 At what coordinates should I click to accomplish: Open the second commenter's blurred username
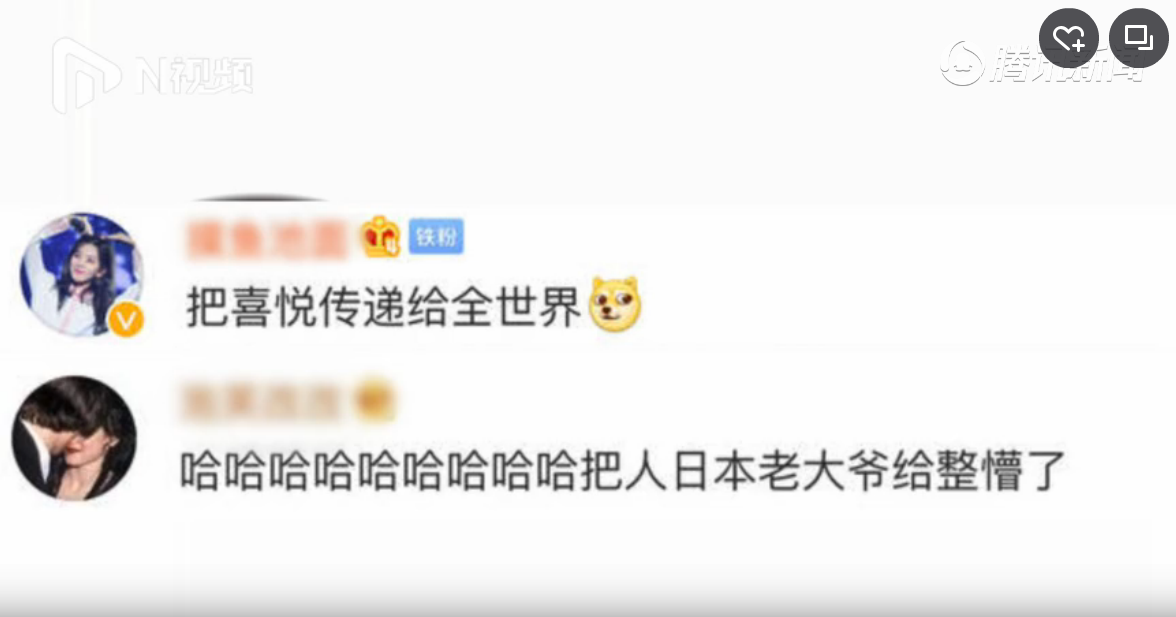click(x=262, y=403)
